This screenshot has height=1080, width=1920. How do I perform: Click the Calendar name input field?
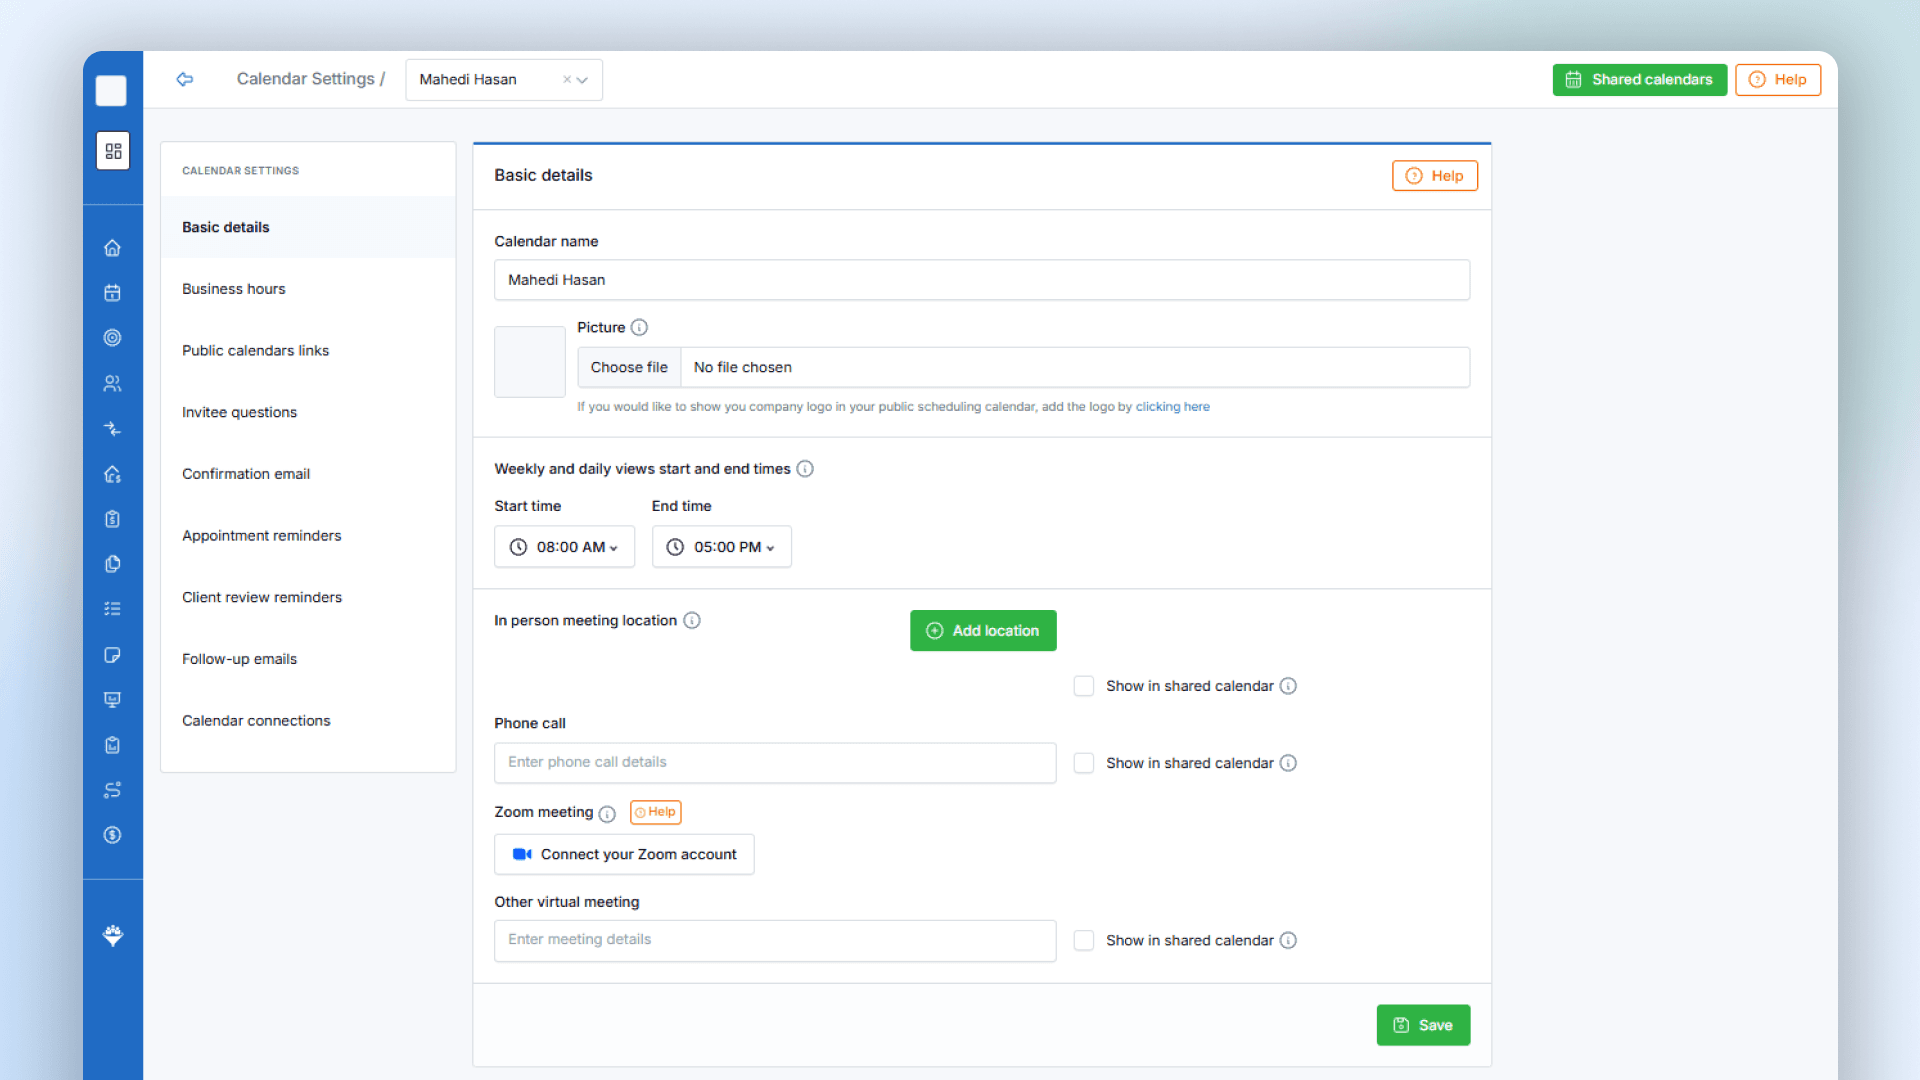point(982,280)
